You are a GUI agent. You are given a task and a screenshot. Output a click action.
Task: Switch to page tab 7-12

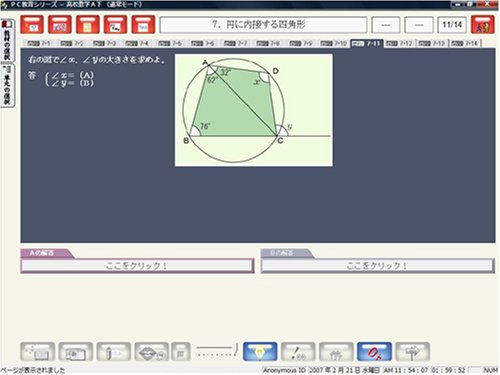(x=399, y=43)
